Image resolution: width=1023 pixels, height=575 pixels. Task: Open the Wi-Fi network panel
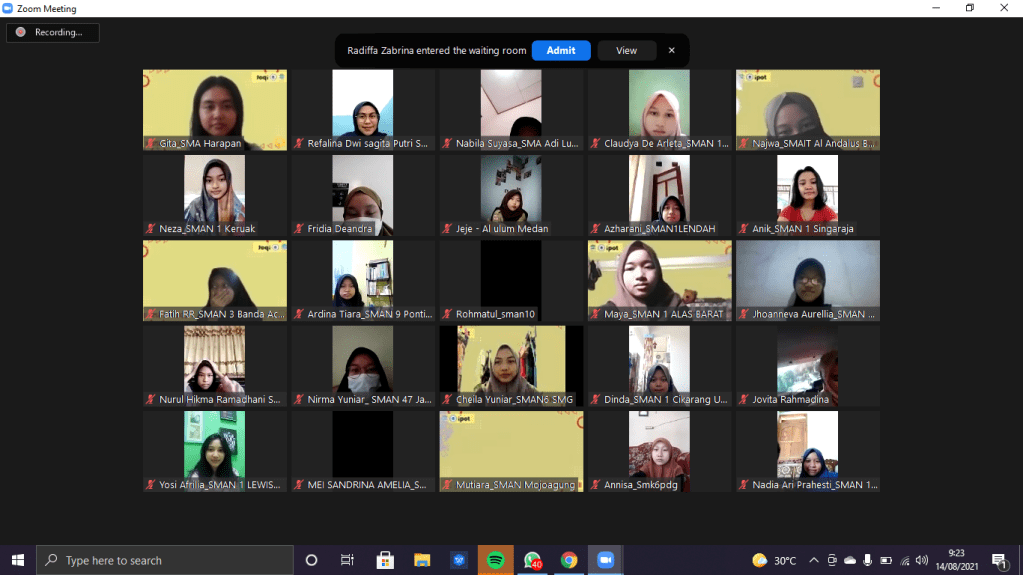pyautogui.click(x=904, y=560)
